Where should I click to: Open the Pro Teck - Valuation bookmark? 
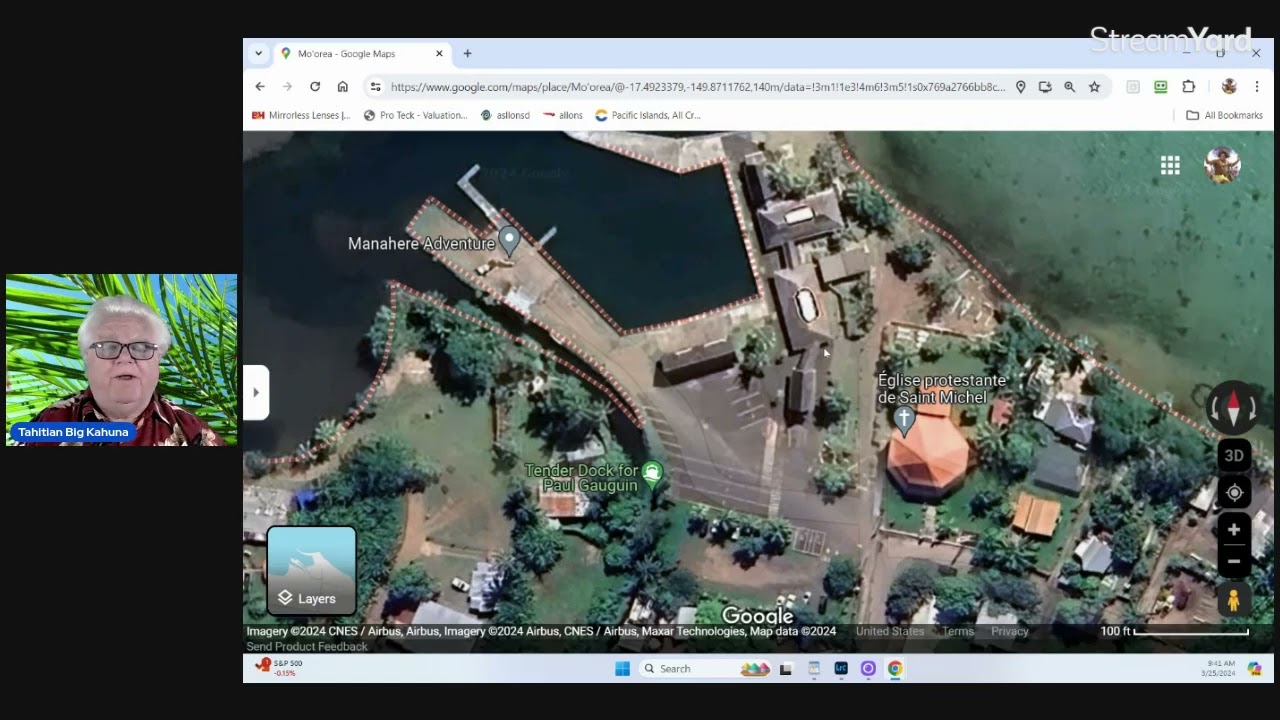pos(415,115)
